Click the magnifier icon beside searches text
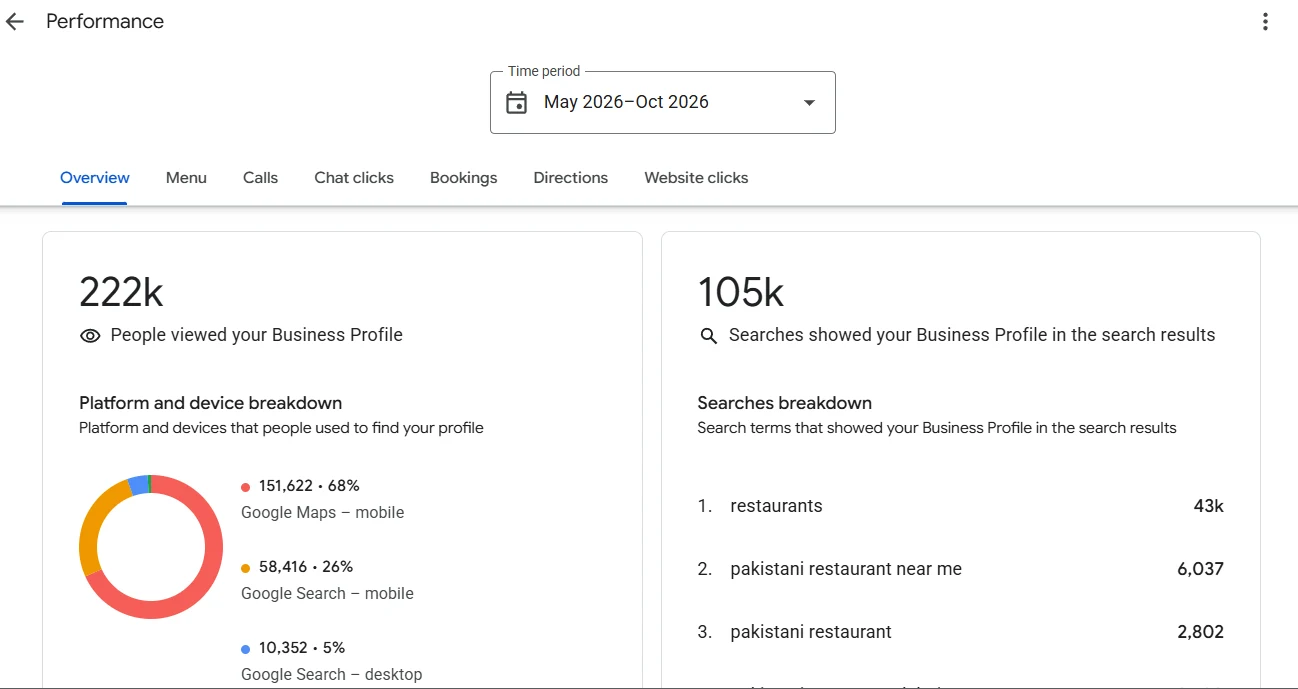This screenshot has width=1298, height=689. (x=708, y=336)
